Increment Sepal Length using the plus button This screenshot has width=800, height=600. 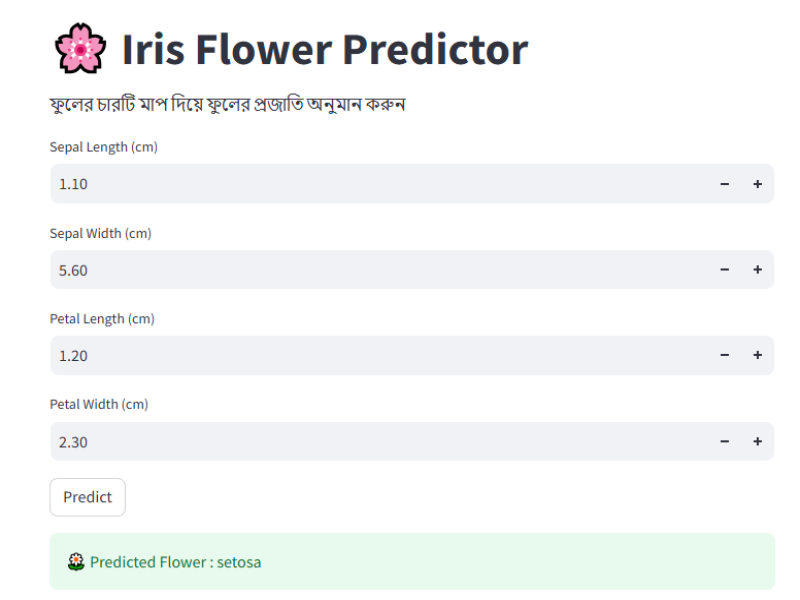(x=757, y=184)
